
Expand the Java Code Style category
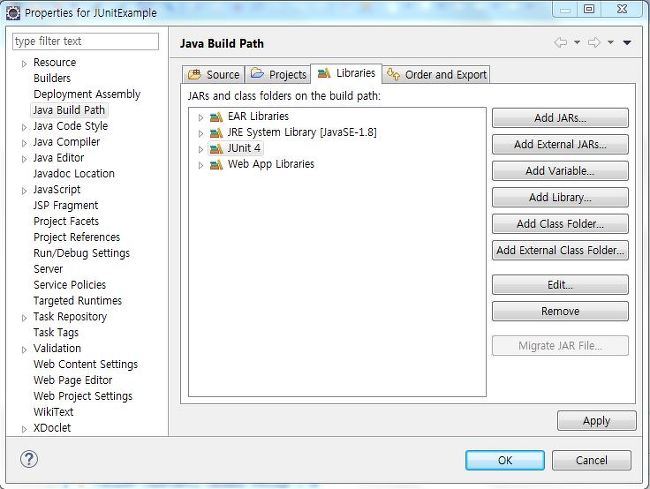click(x=24, y=127)
